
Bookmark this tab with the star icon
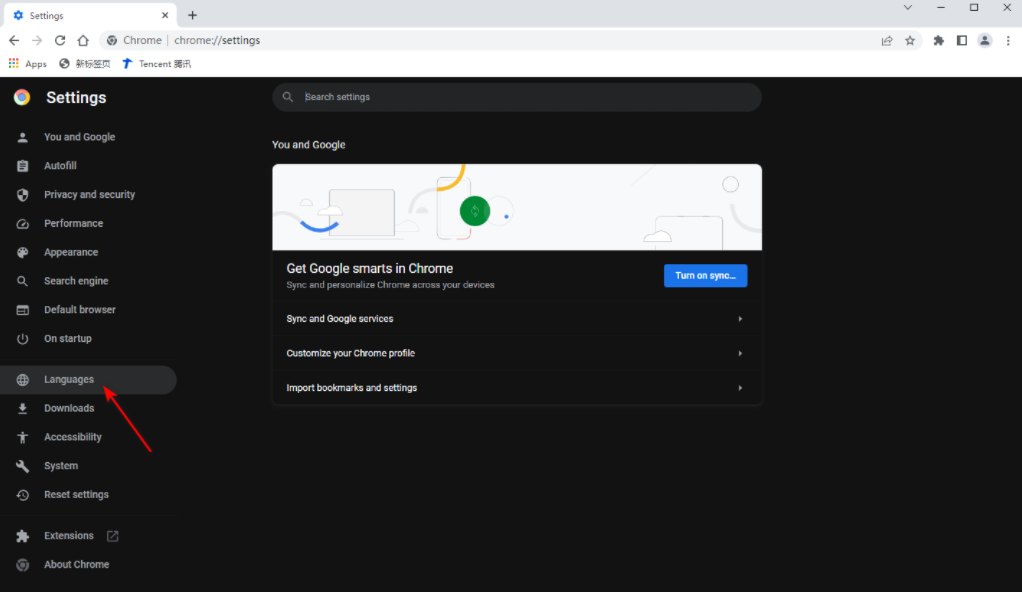(x=910, y=40)
